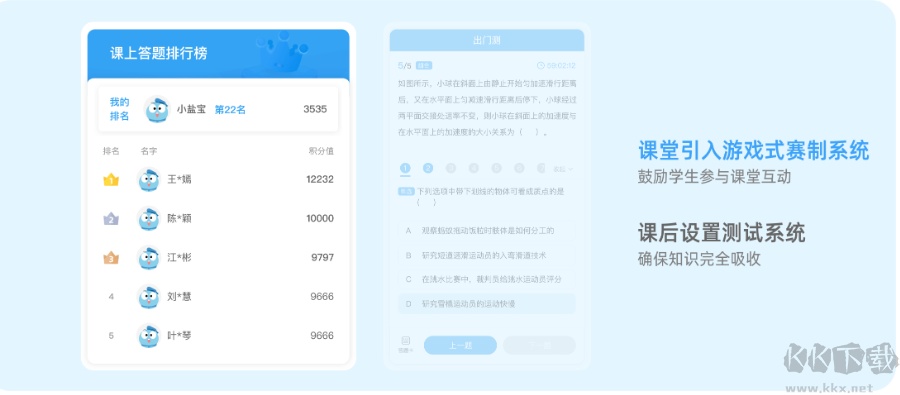Click the 5/5 question counter
This screenshot has height=395, width=900.
pos(405,65)
